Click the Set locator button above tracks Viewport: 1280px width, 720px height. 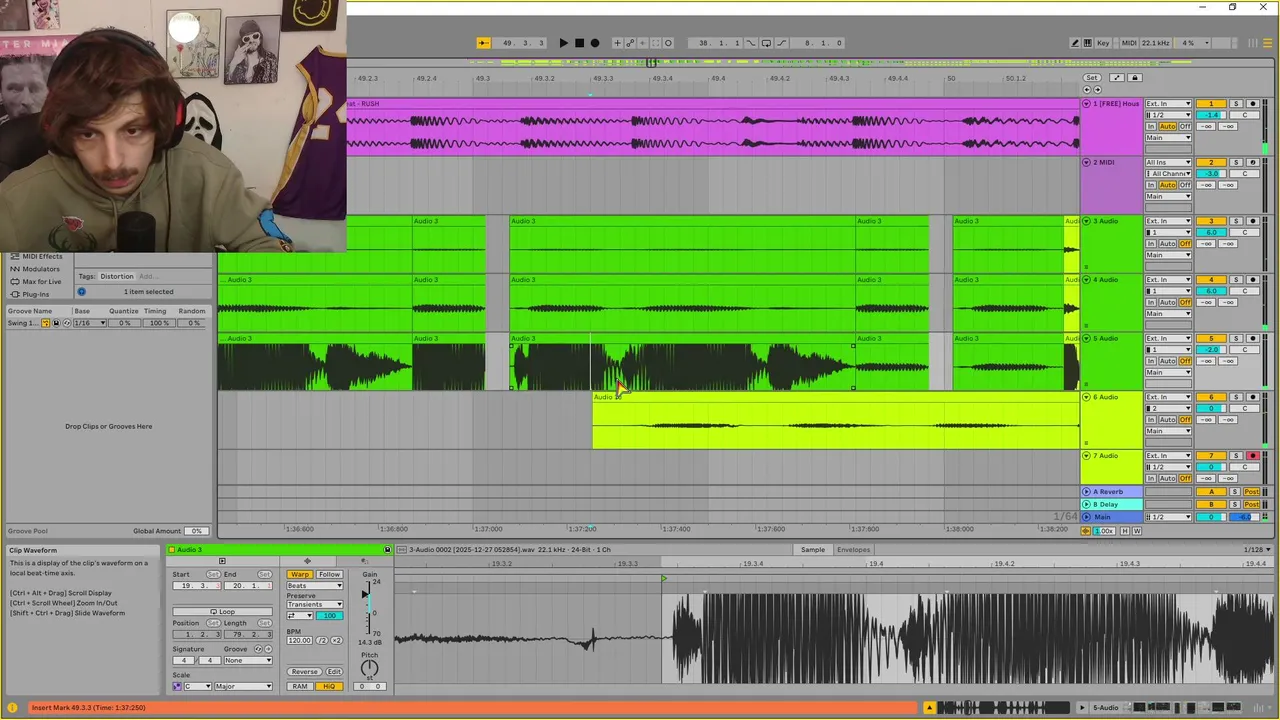(1092, 78)
